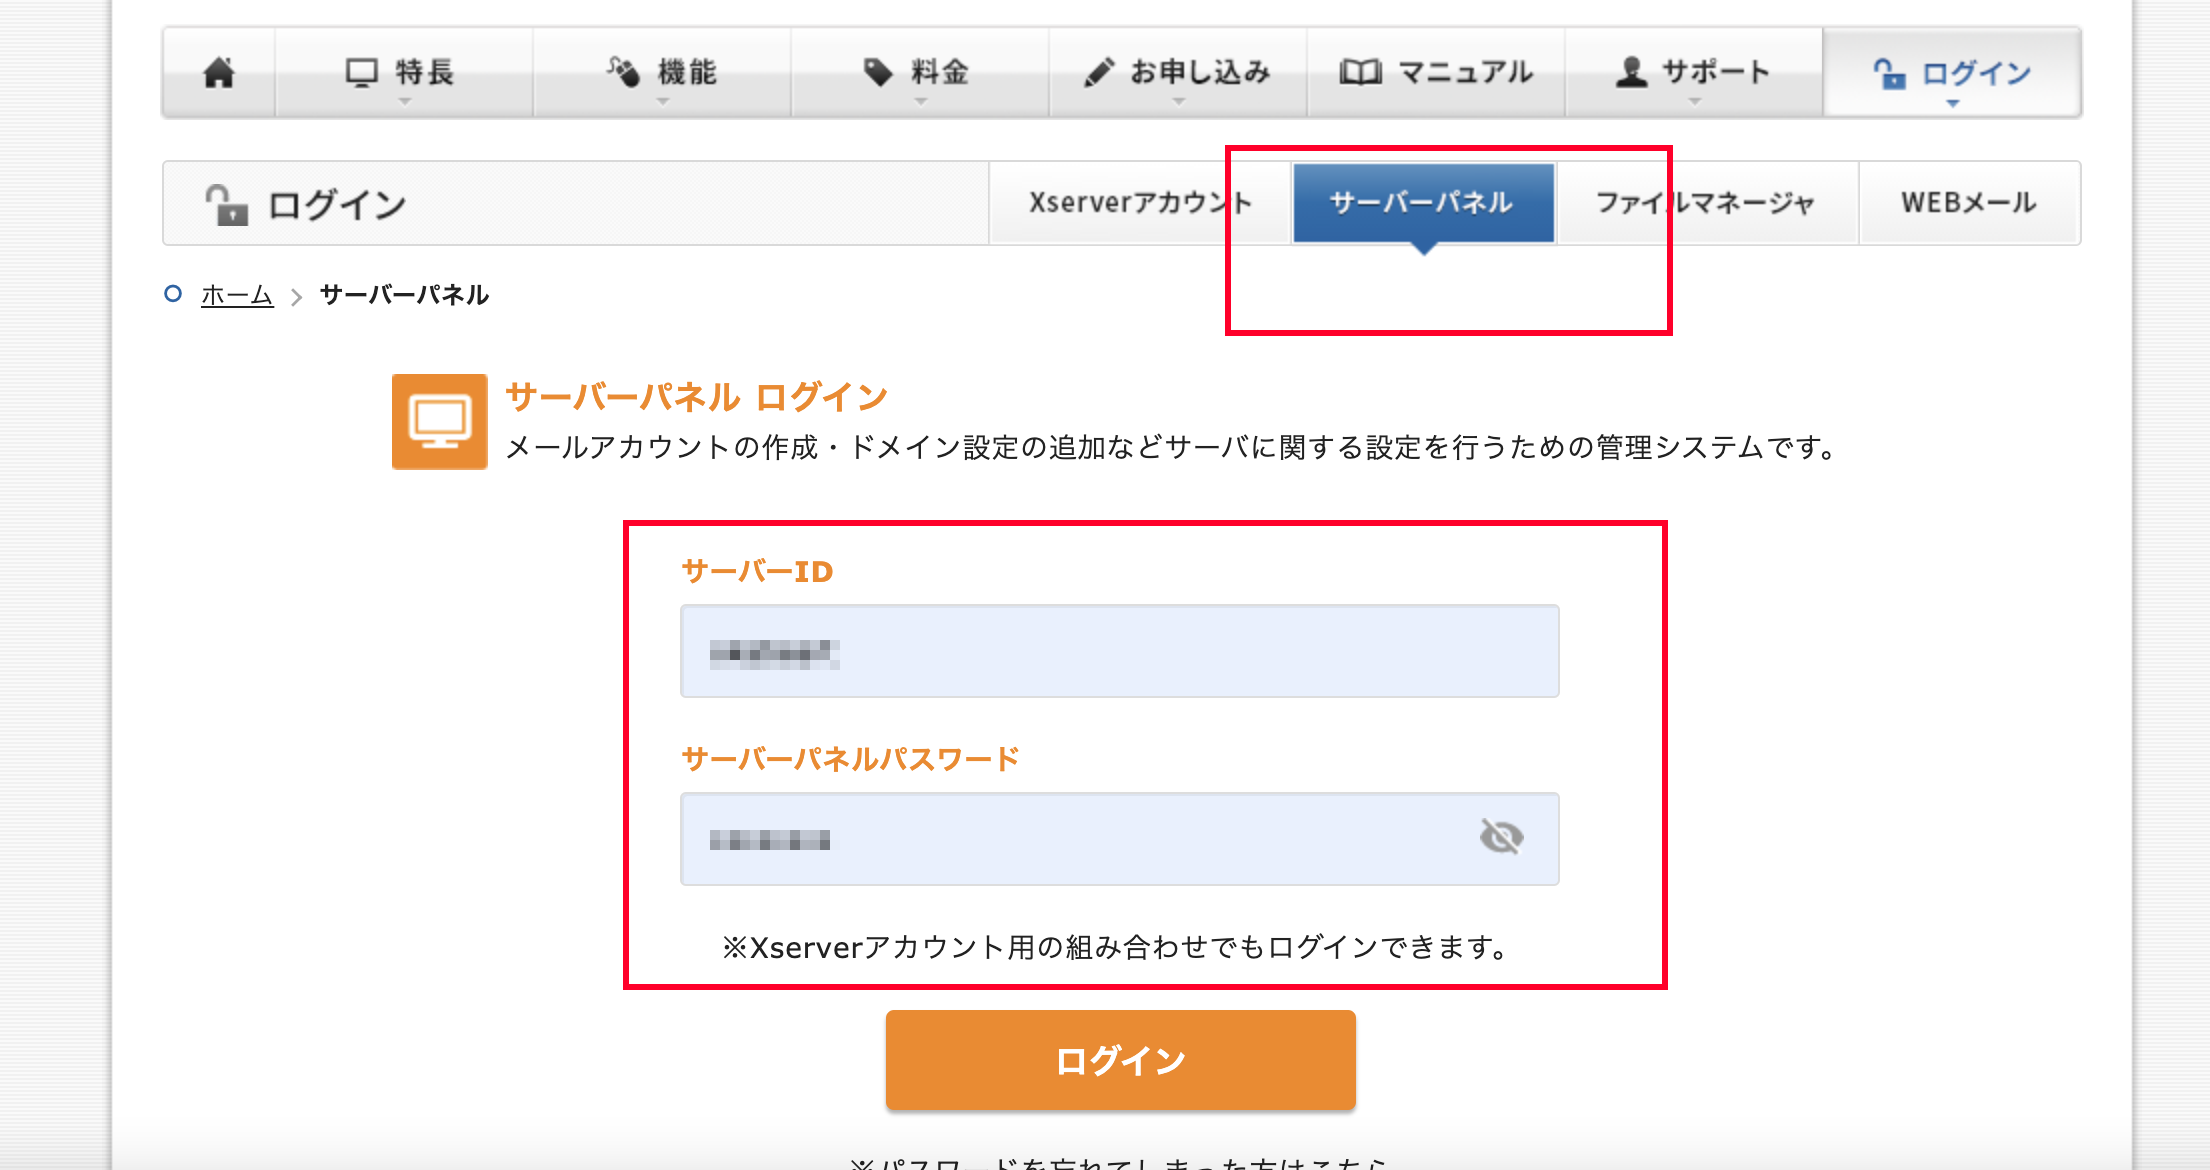This screenshot has height=1170, width=2210.
Task: Select the active サーバーパネル tab
Action: coord(1422,203)
